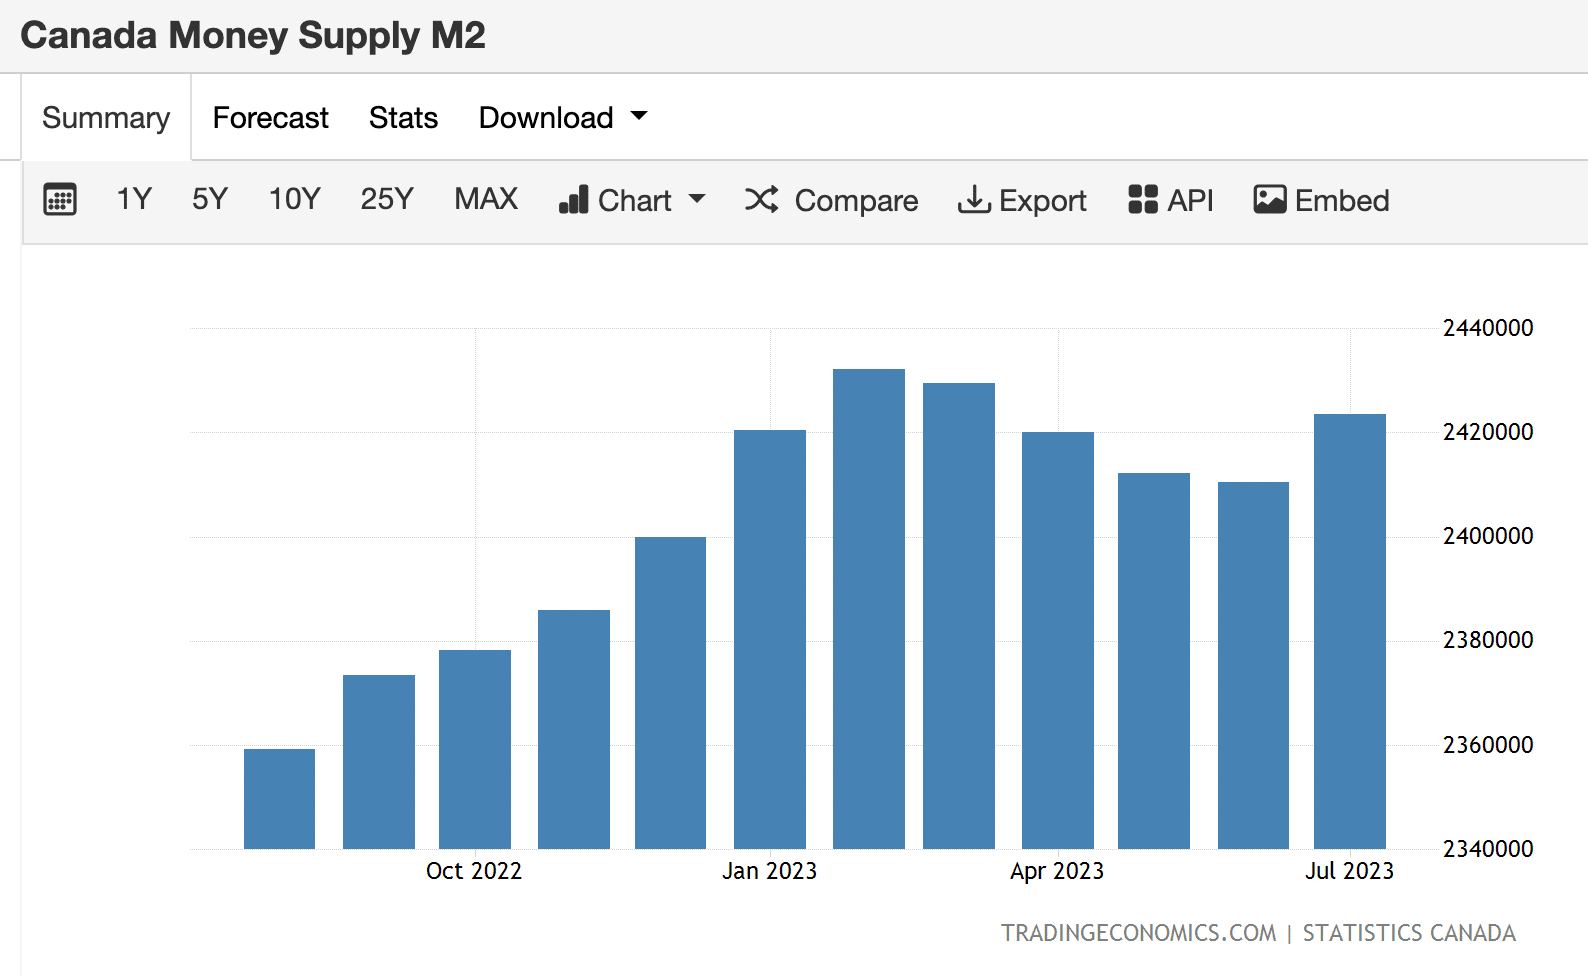Click the bar chart icon beside Chart
This screenshot has height=976, width=1588.
point(573,200)
